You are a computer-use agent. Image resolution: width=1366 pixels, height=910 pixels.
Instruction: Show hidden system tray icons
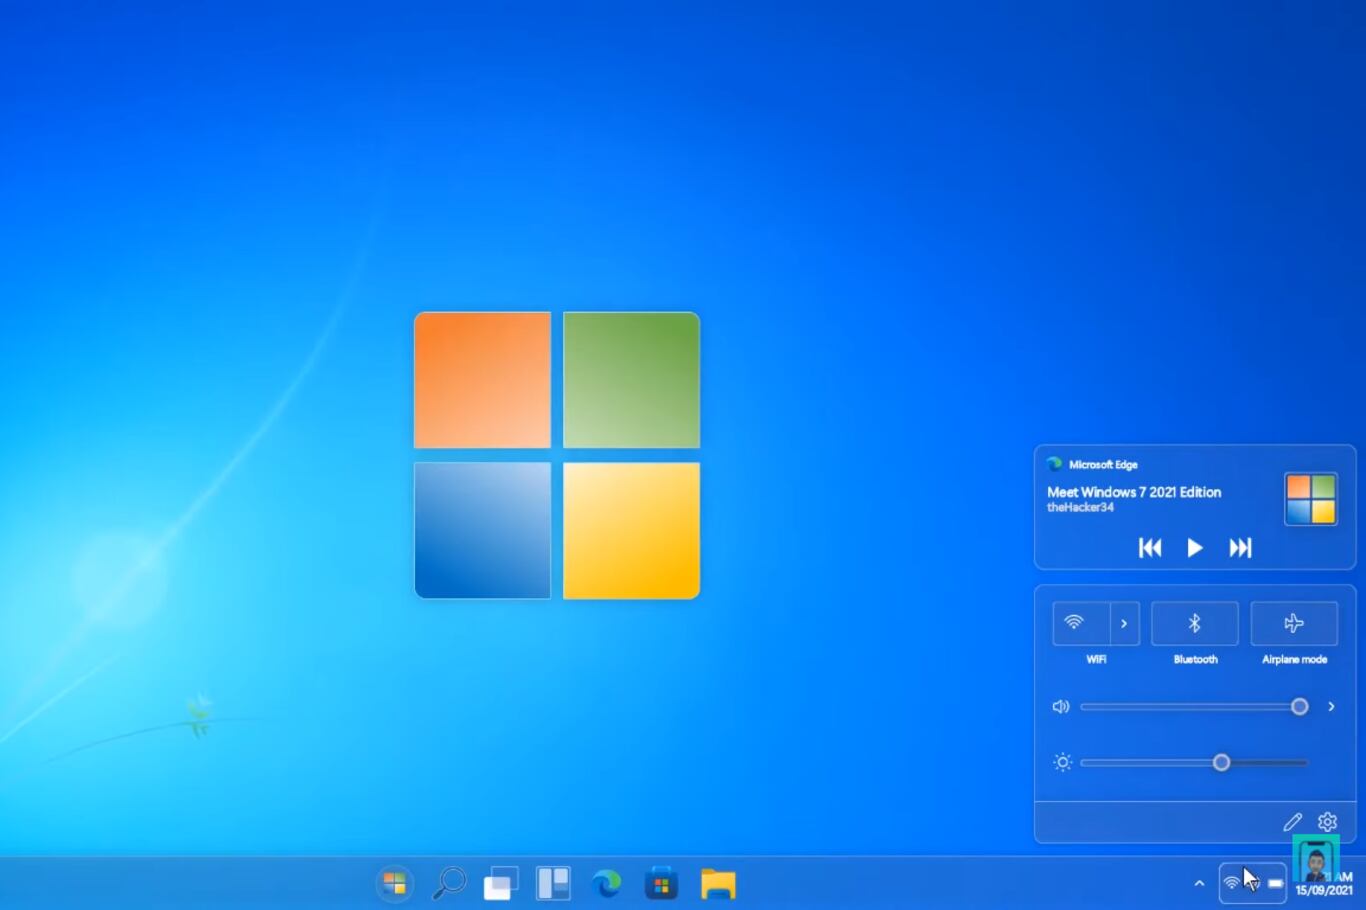pyautogui.click(x=1199, y=883)
